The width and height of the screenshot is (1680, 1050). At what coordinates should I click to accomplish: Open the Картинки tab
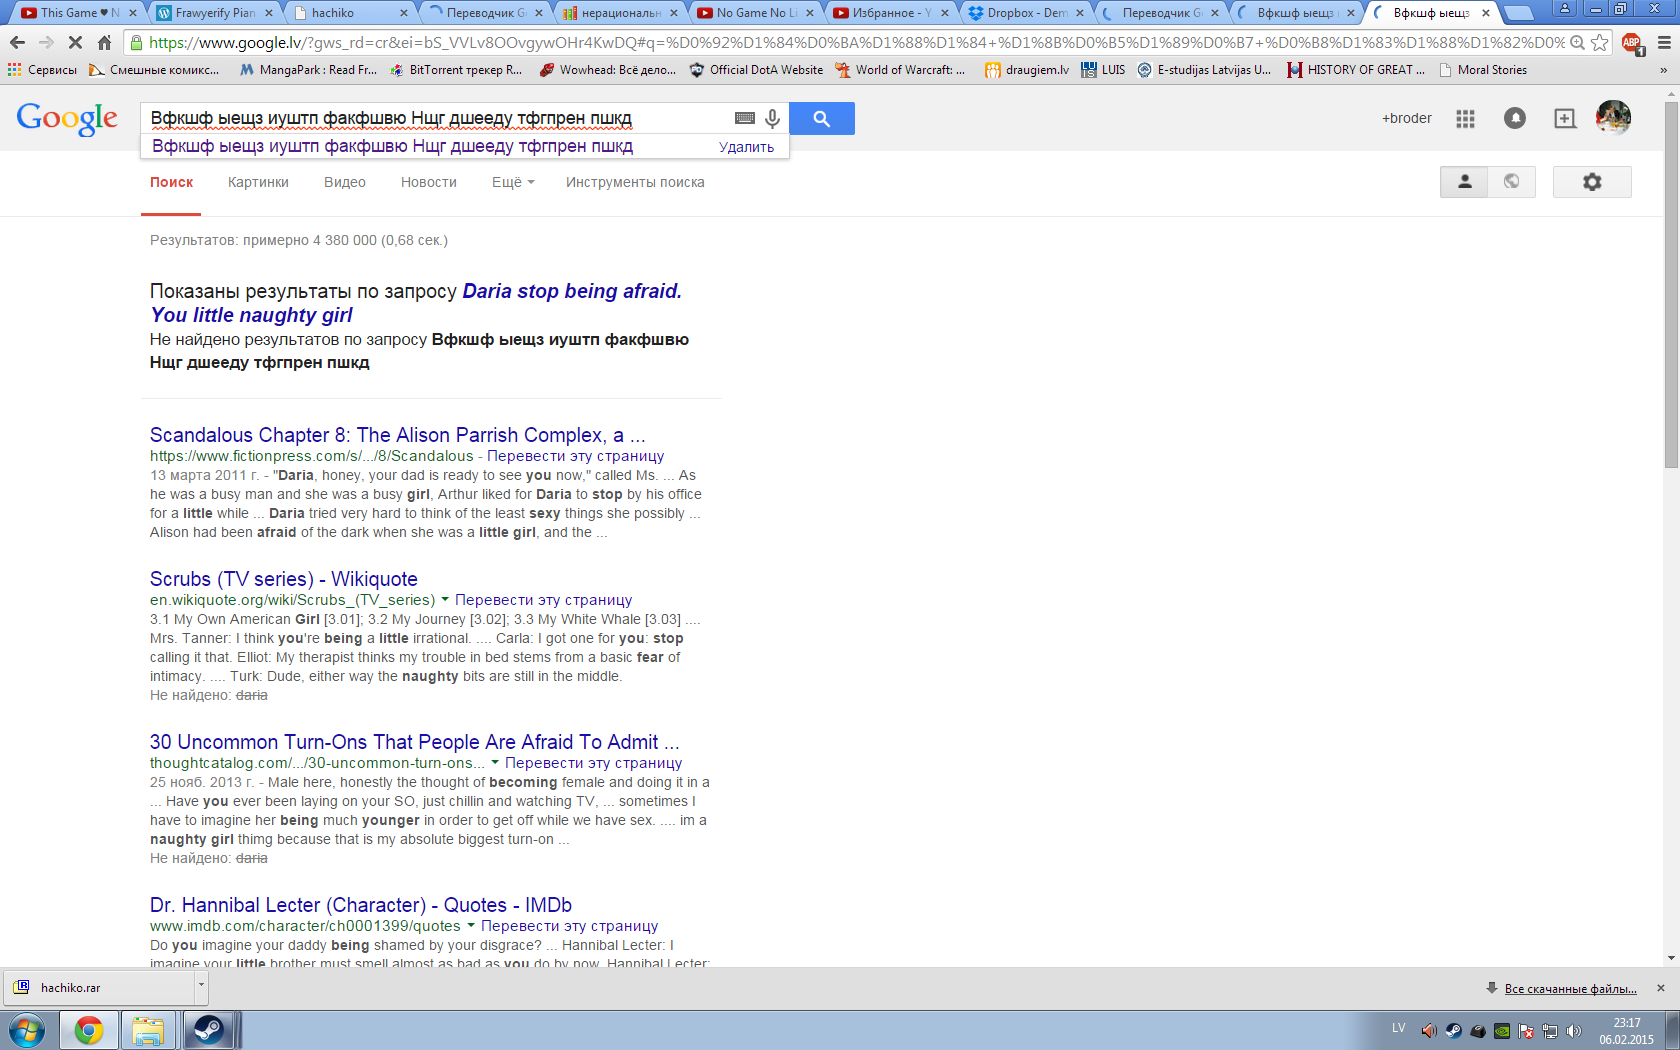(x=258, y=182)
